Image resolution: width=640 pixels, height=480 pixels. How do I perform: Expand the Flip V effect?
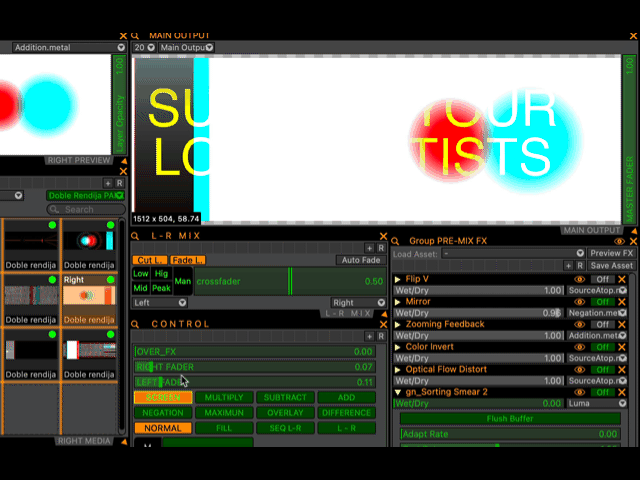coord(398,279)
